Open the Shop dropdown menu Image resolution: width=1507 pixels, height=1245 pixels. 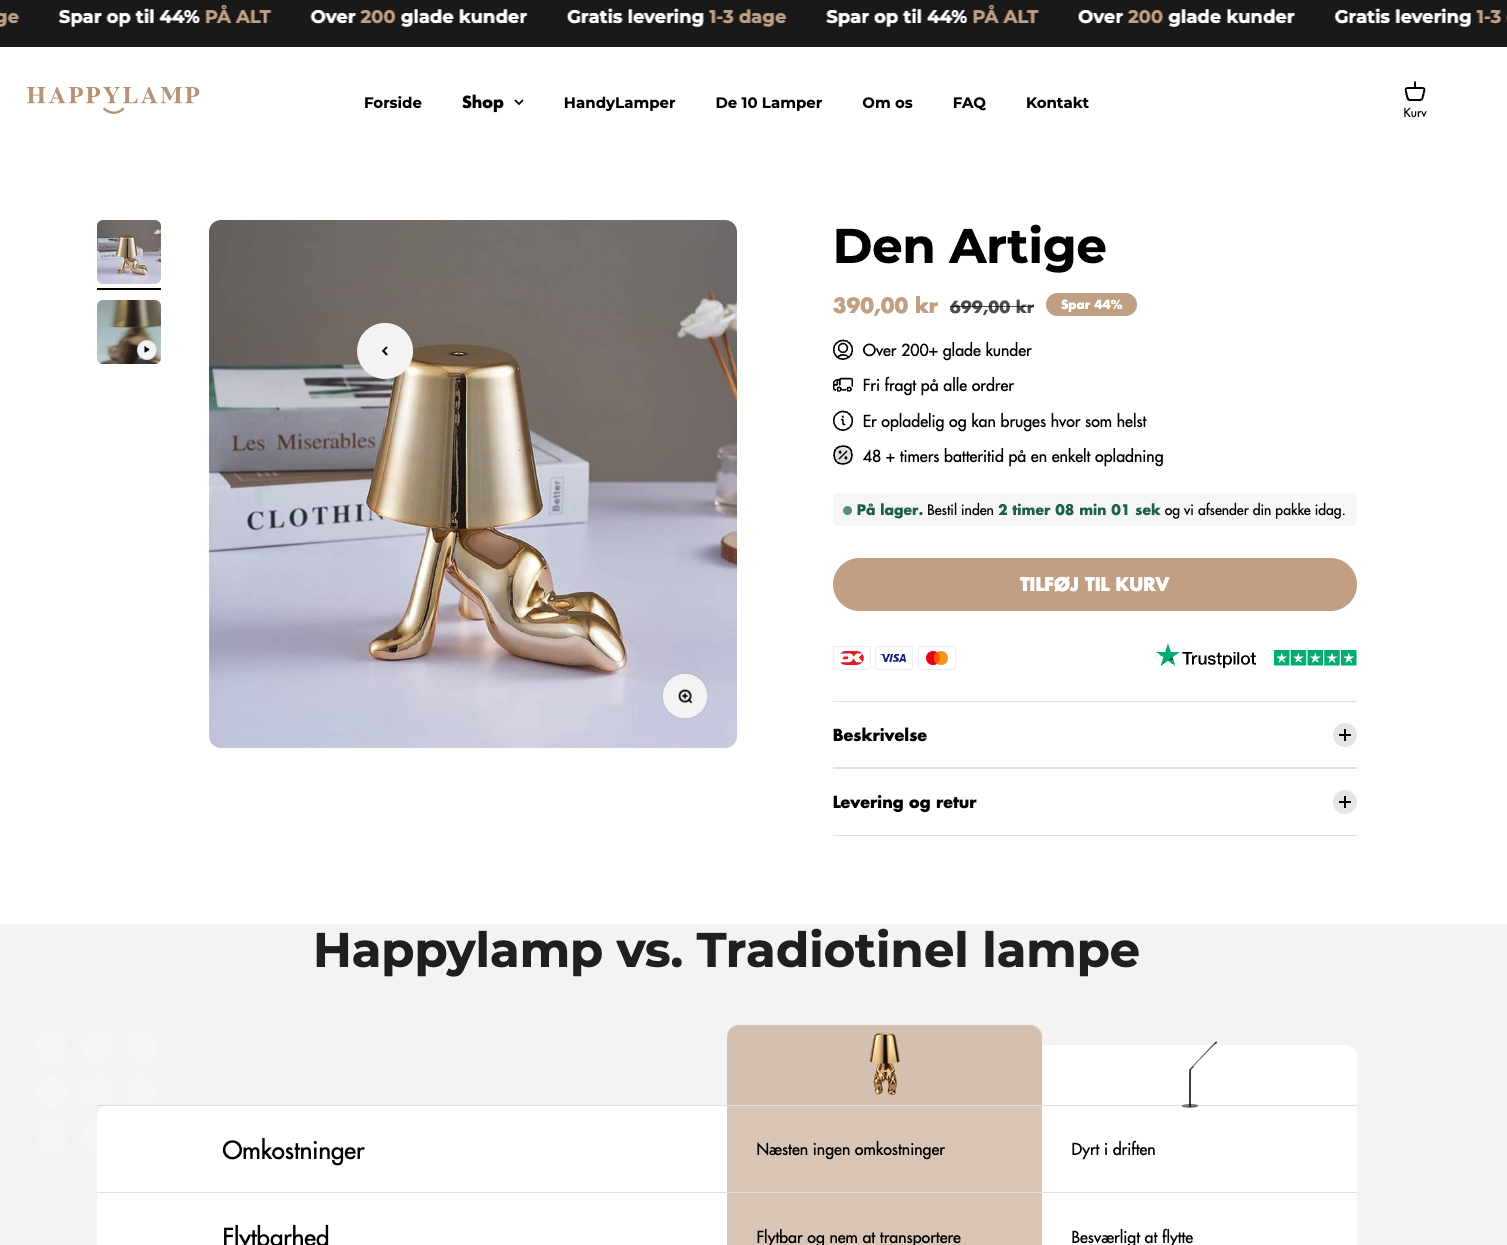[493, 102]
